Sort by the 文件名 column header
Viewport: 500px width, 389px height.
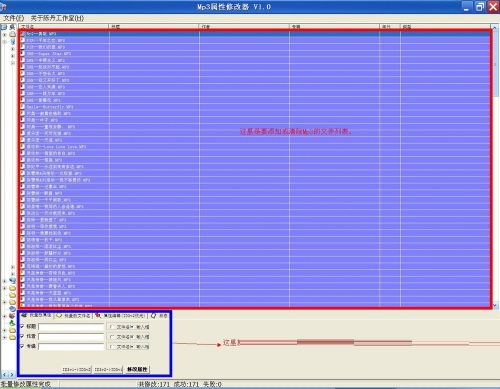(x=64, y=26)
